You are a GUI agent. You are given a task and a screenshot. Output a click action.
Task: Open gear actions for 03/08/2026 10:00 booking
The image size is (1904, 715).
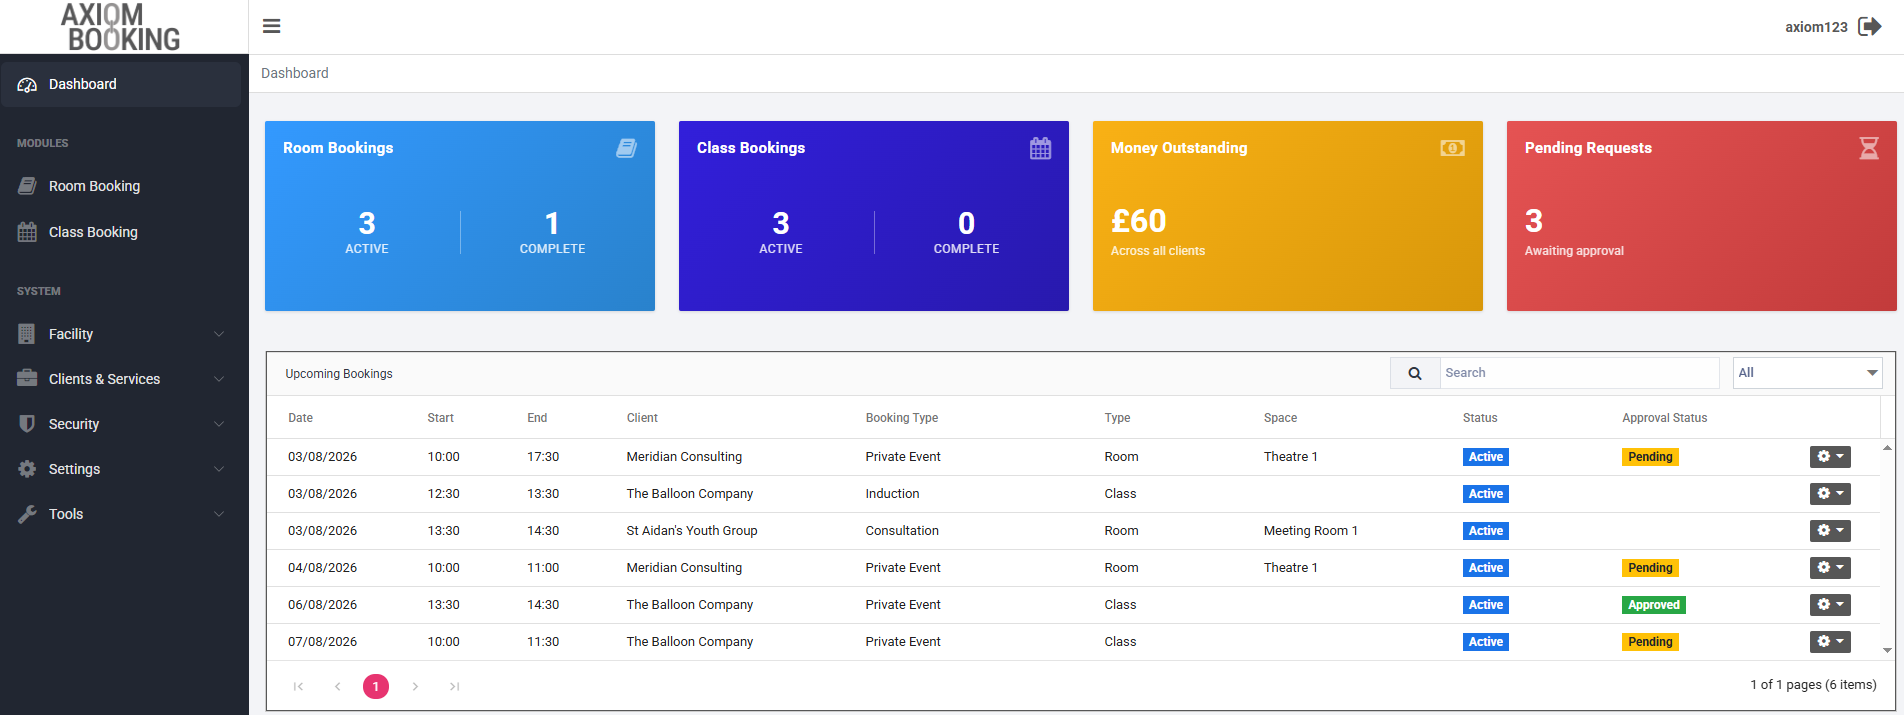point(1830,457)
